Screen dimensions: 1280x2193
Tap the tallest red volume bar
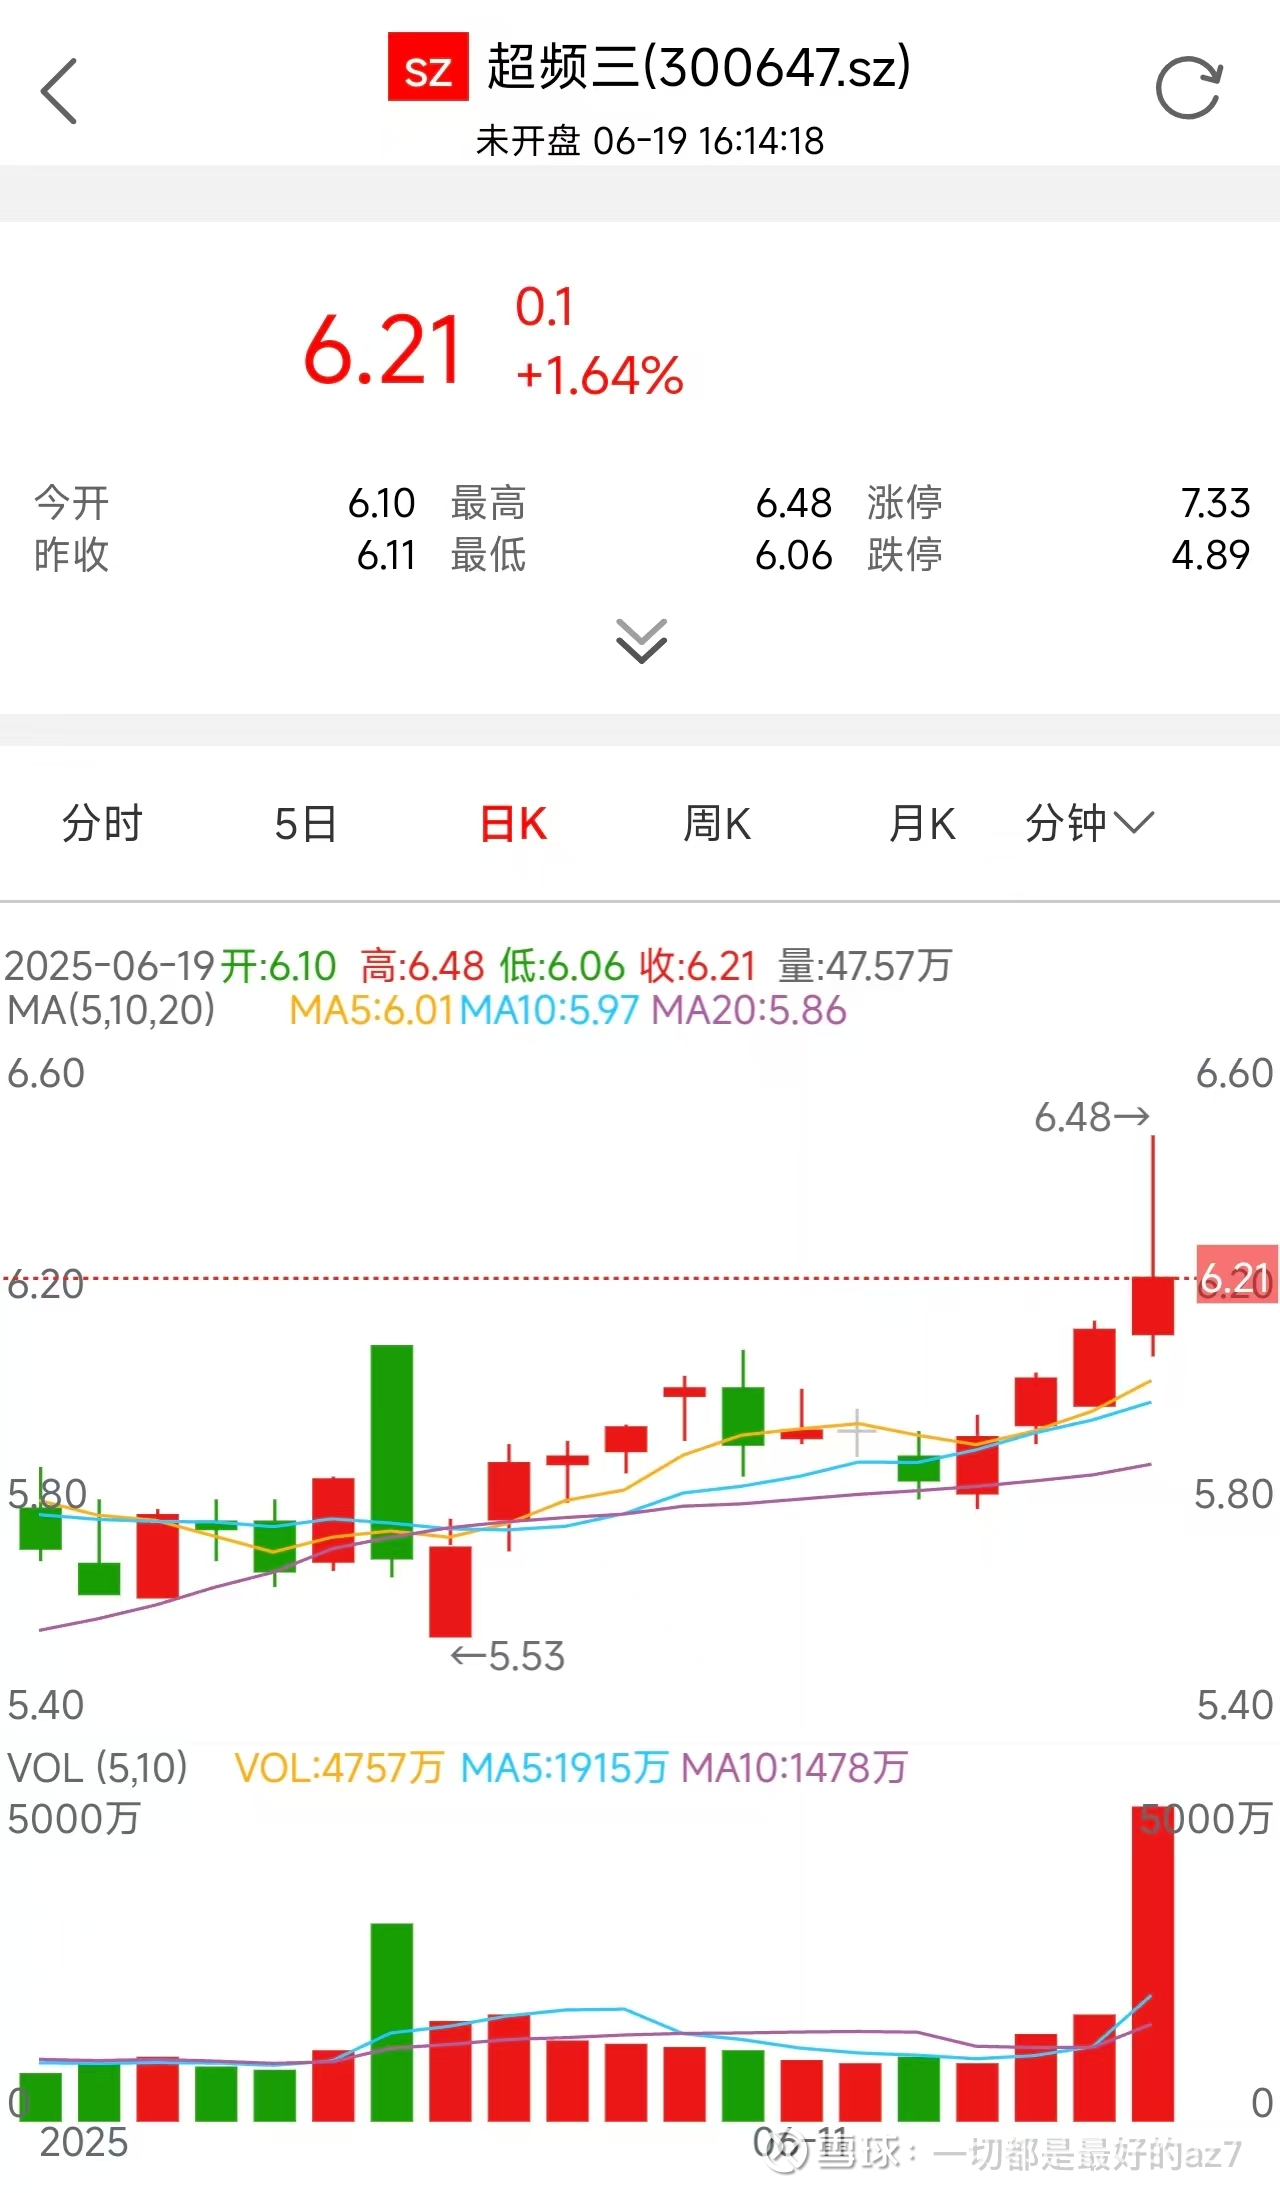coord(1152,1963)
